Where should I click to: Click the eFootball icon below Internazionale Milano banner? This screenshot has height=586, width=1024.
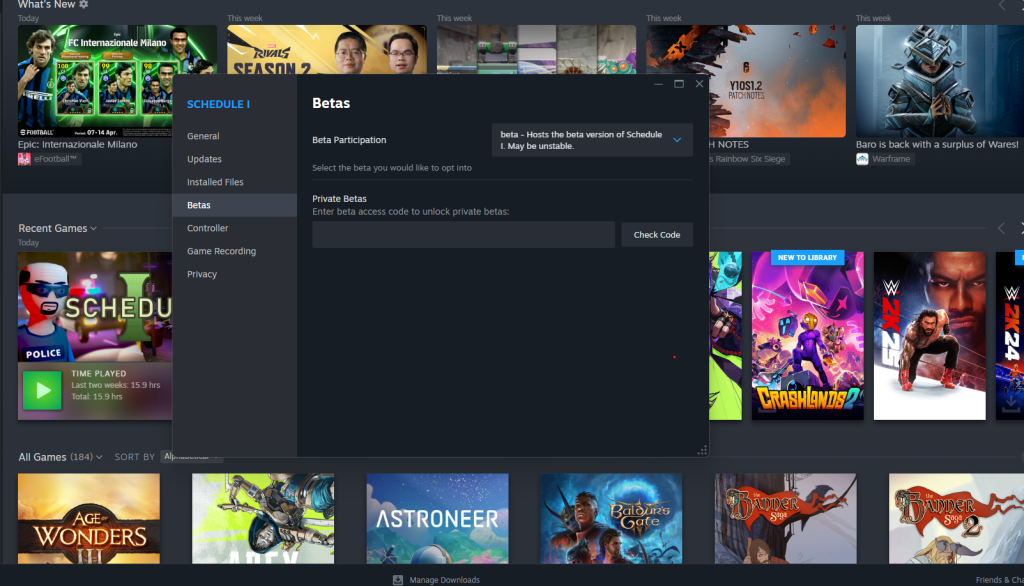(24, 158)
